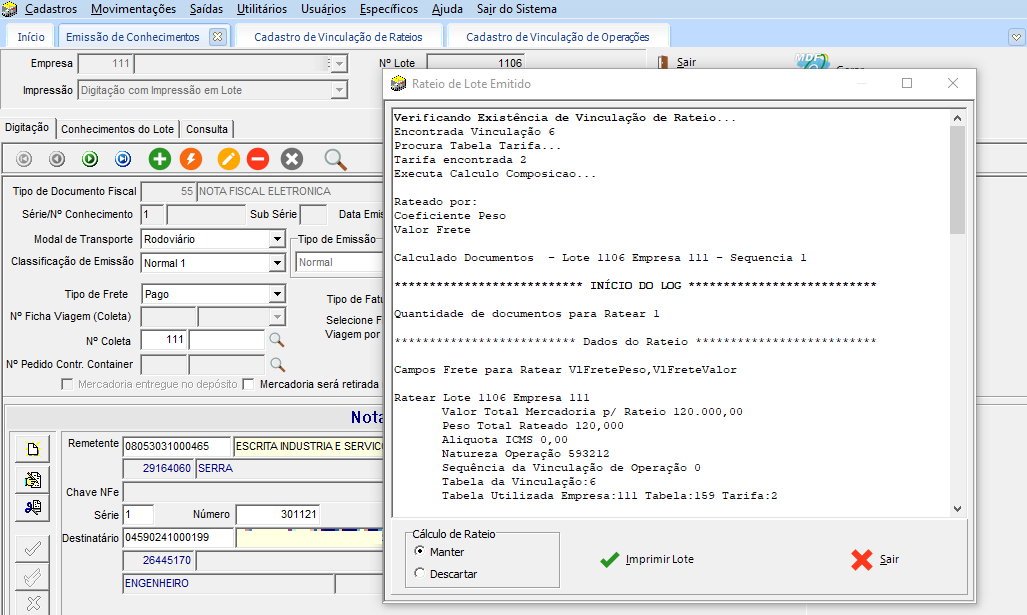This screenshot has height=615, width=1027.
Task: Go to next record with green arrow
Action: (90, 158)
